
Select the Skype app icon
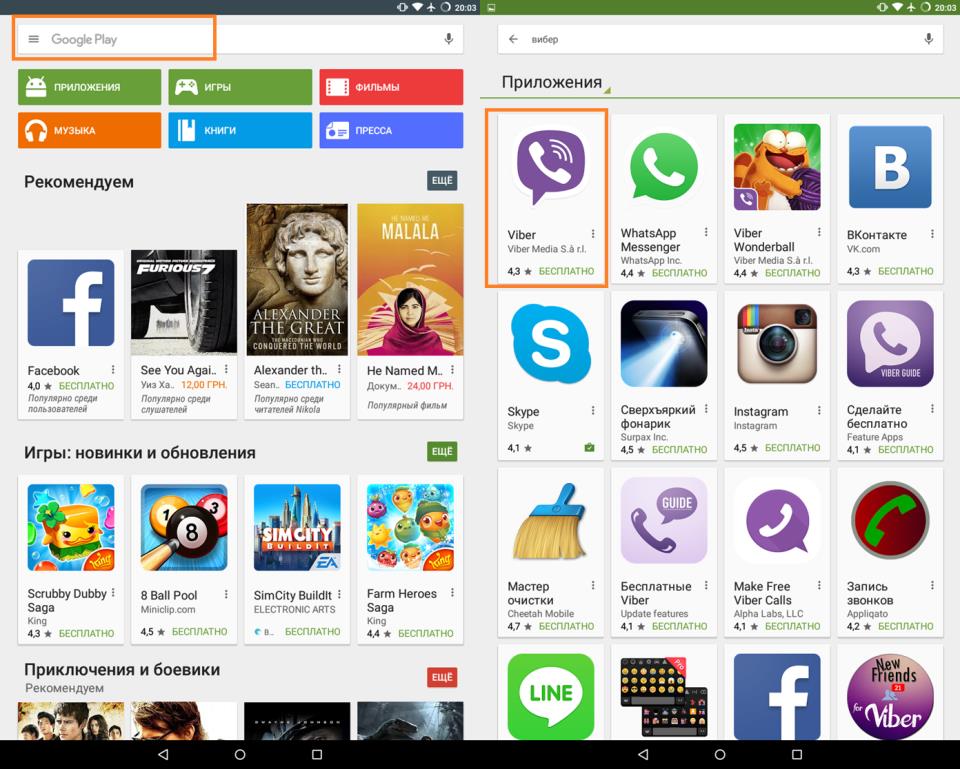click(x=550, y=344)
